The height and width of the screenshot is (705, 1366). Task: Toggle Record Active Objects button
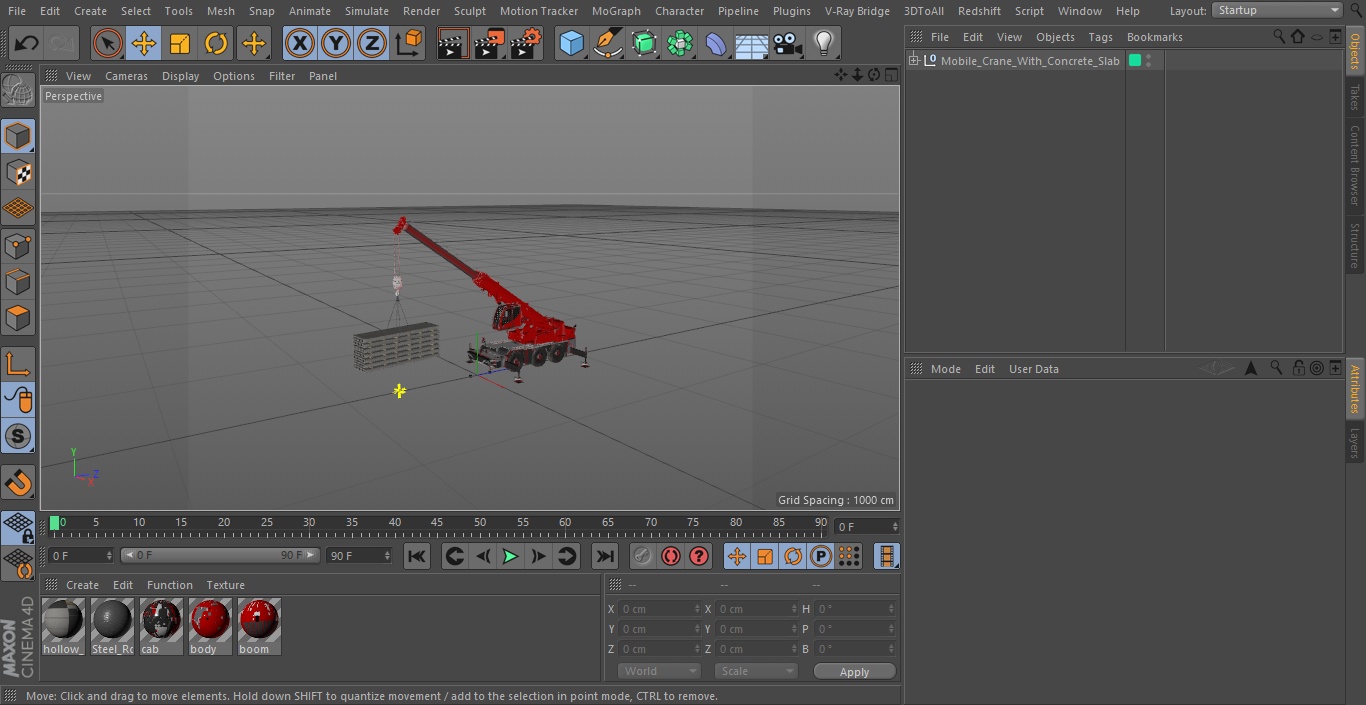pyautogui.click(x=643, y=556)
